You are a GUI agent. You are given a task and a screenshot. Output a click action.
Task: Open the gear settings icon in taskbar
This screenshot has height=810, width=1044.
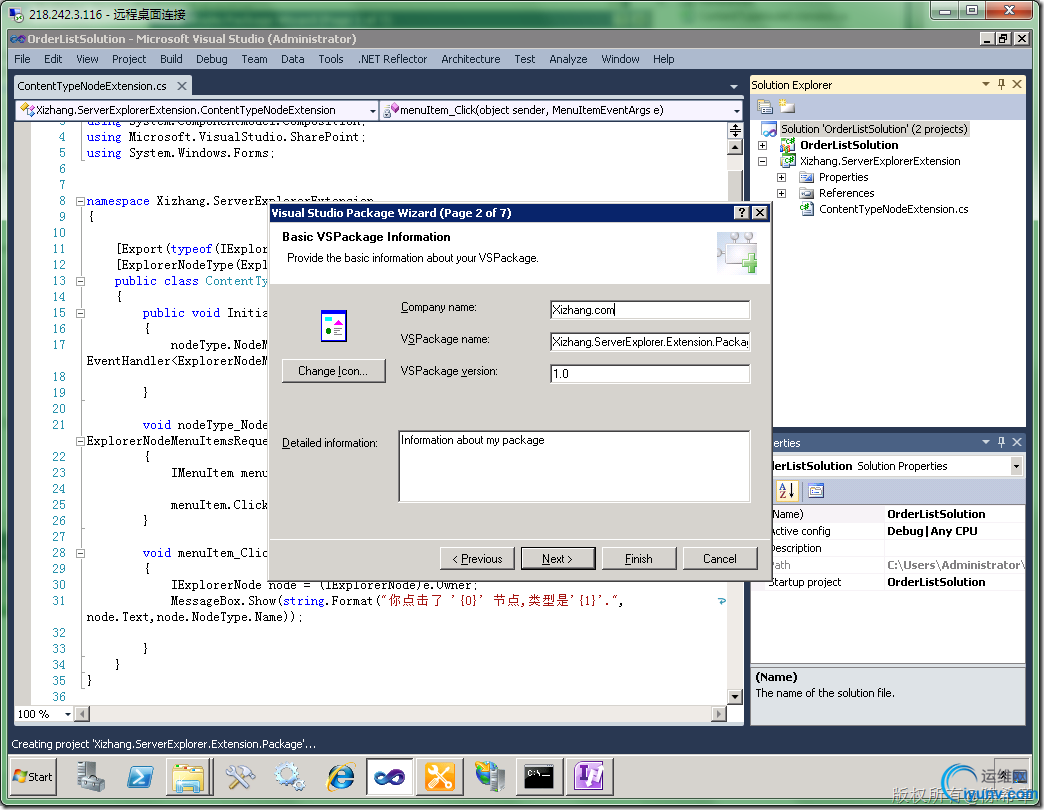[x=290, y=777]
